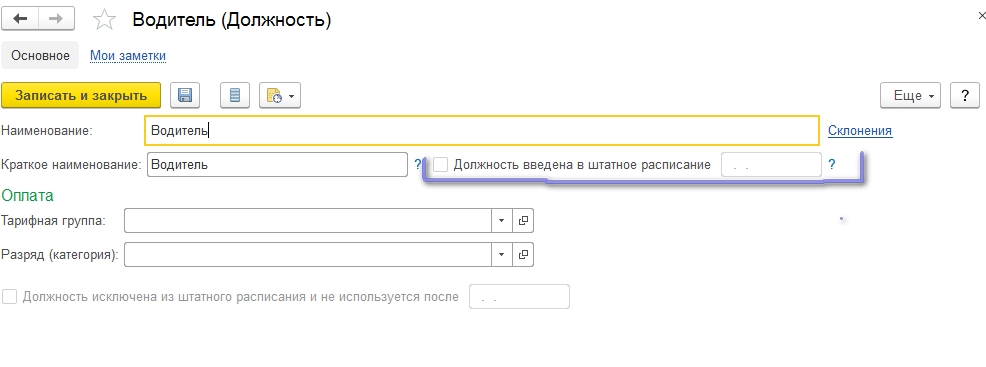
Task: Expand the Разряд (категория) dropdown arrow
Action: coord(502,255)
